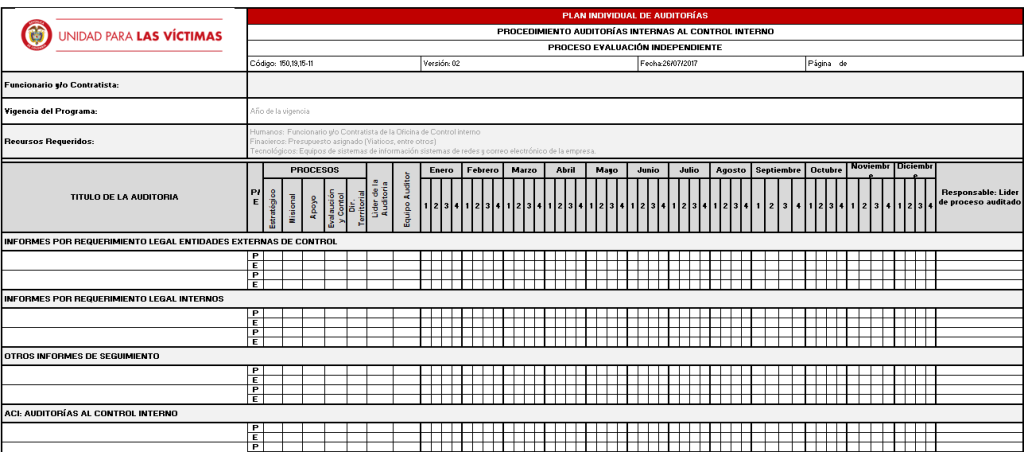Screen dimensions: 1024x452
Task: Click the Unidad para las Víctimas logo
Action: point(122,35)
